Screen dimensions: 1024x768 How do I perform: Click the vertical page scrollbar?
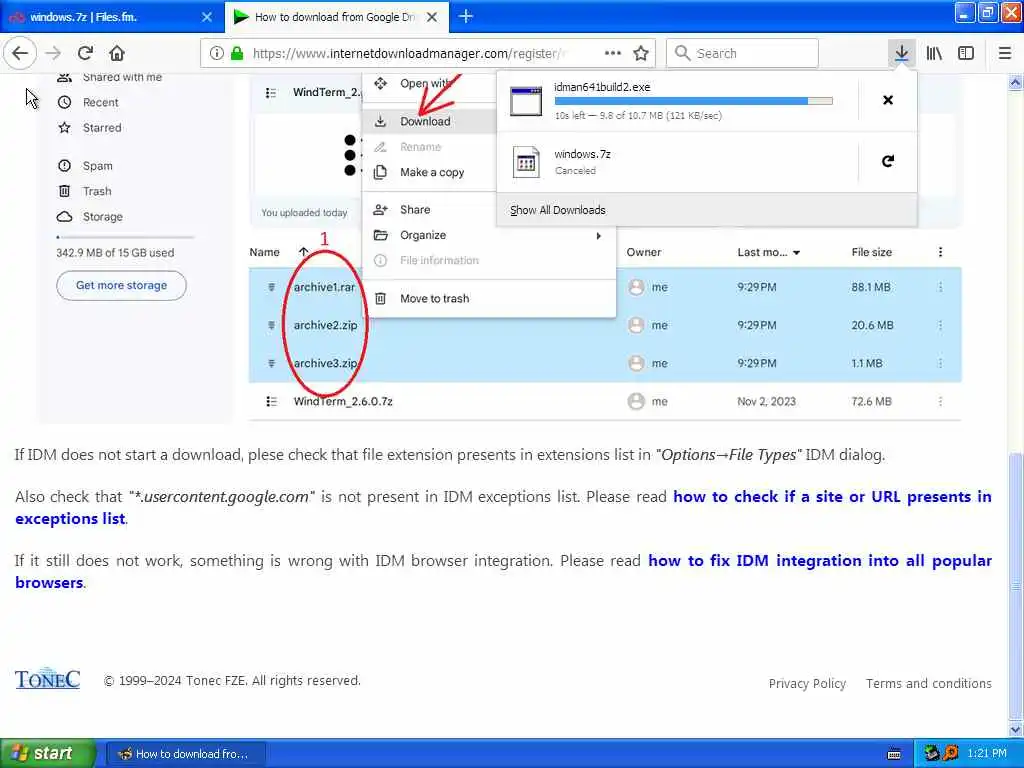(1016, 588)
